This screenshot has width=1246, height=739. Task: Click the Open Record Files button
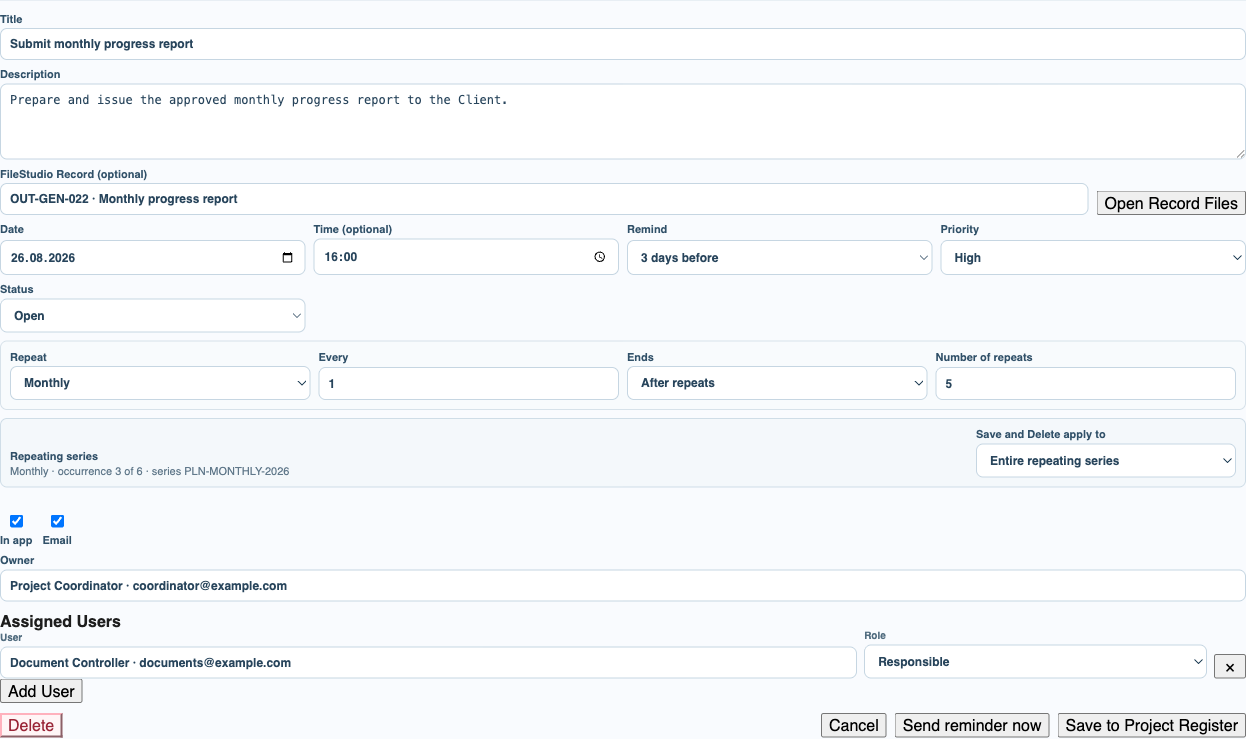tap(1171, 203)
